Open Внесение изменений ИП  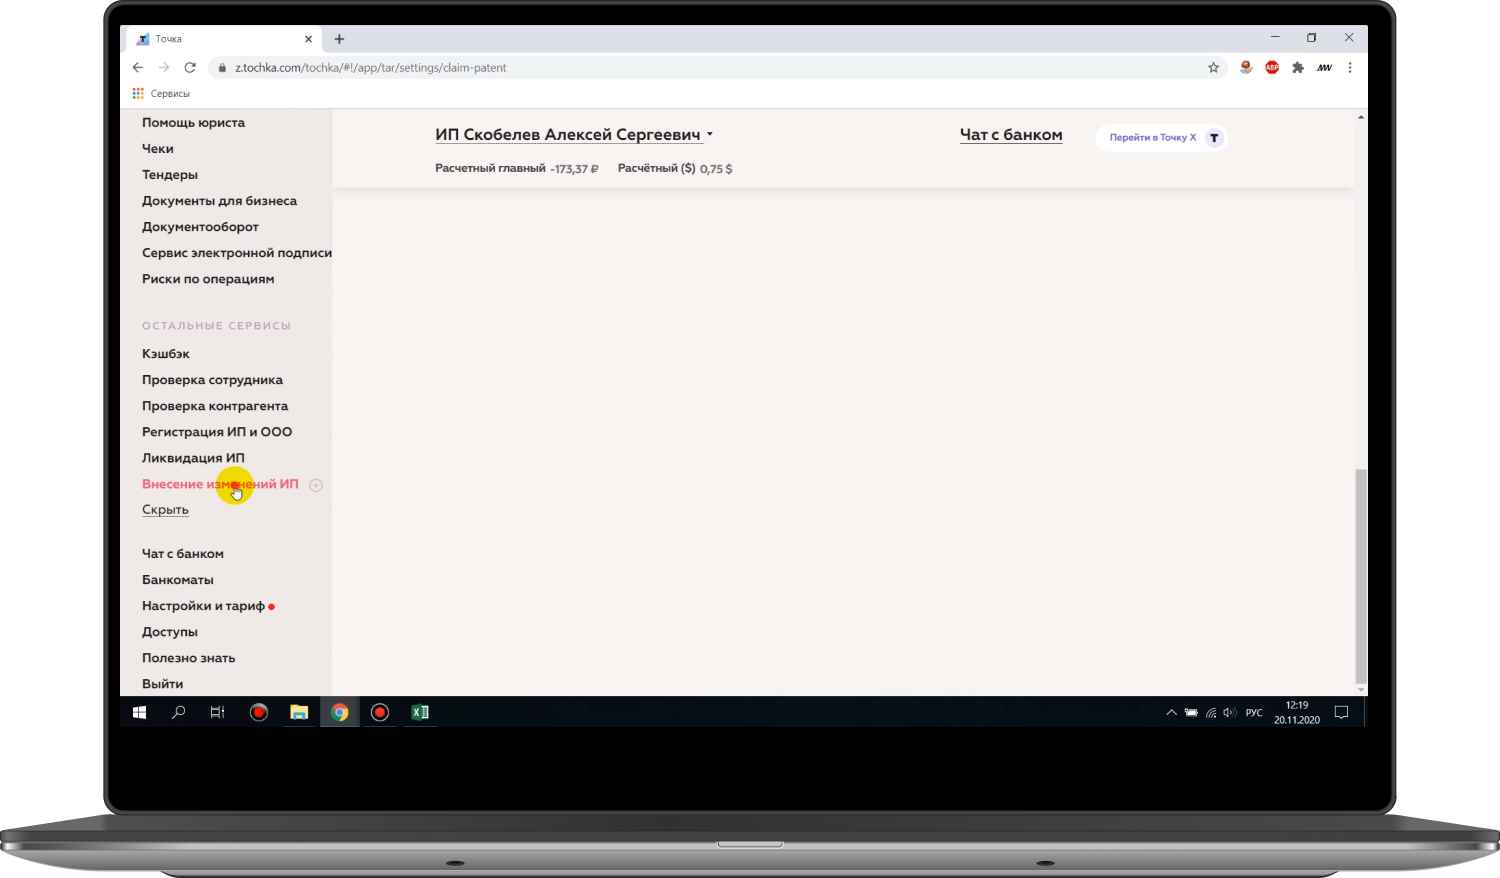(220, 484)
